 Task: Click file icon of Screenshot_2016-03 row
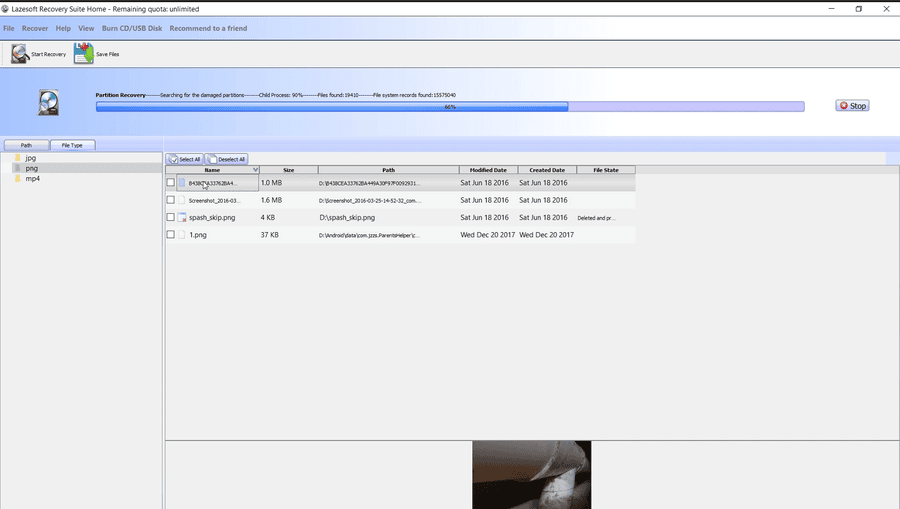(x=182, y=200)
